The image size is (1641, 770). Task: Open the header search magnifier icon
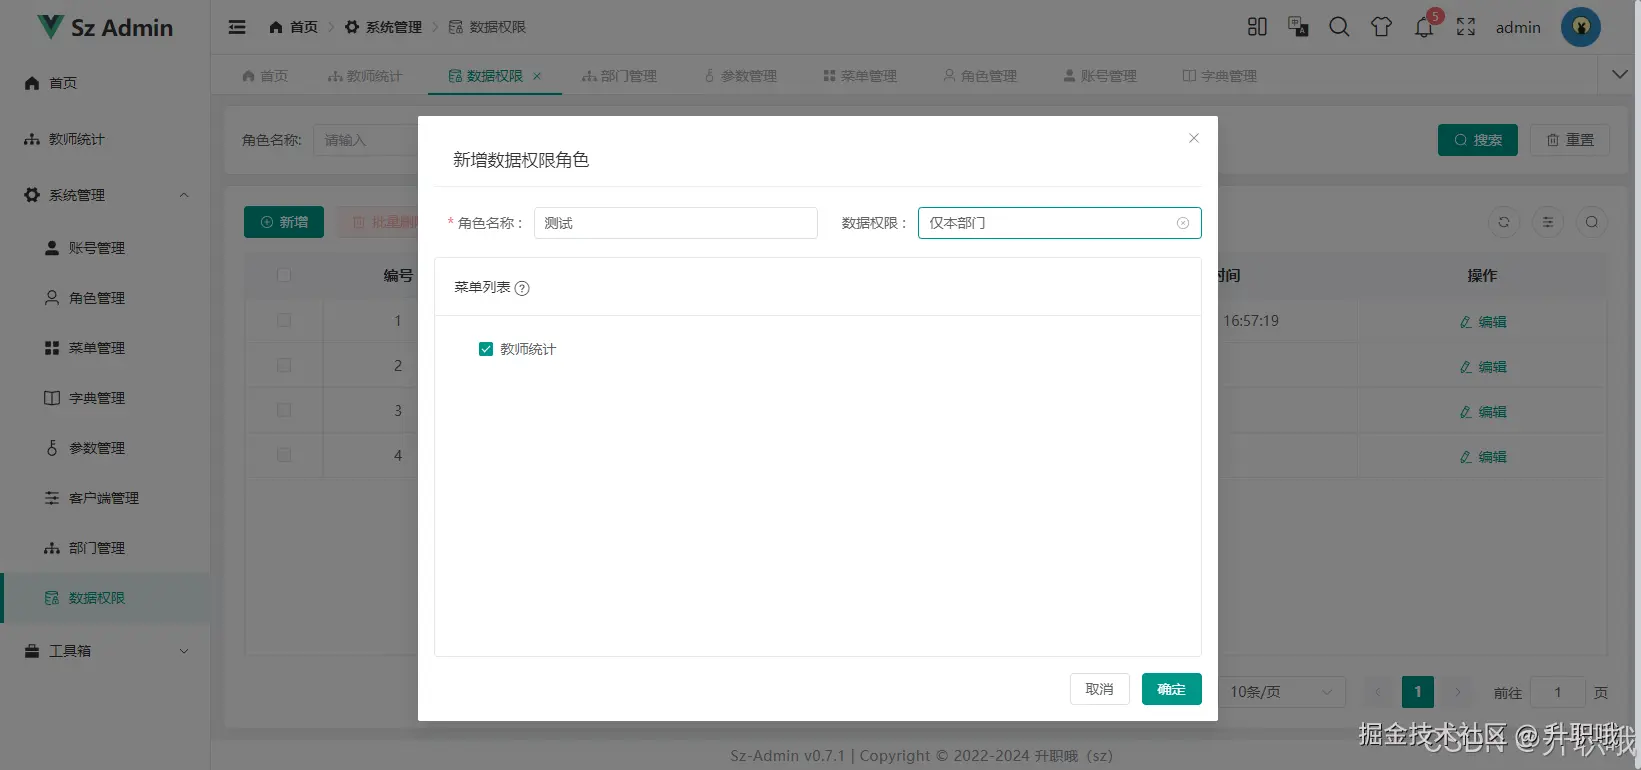pos(1339,27)
